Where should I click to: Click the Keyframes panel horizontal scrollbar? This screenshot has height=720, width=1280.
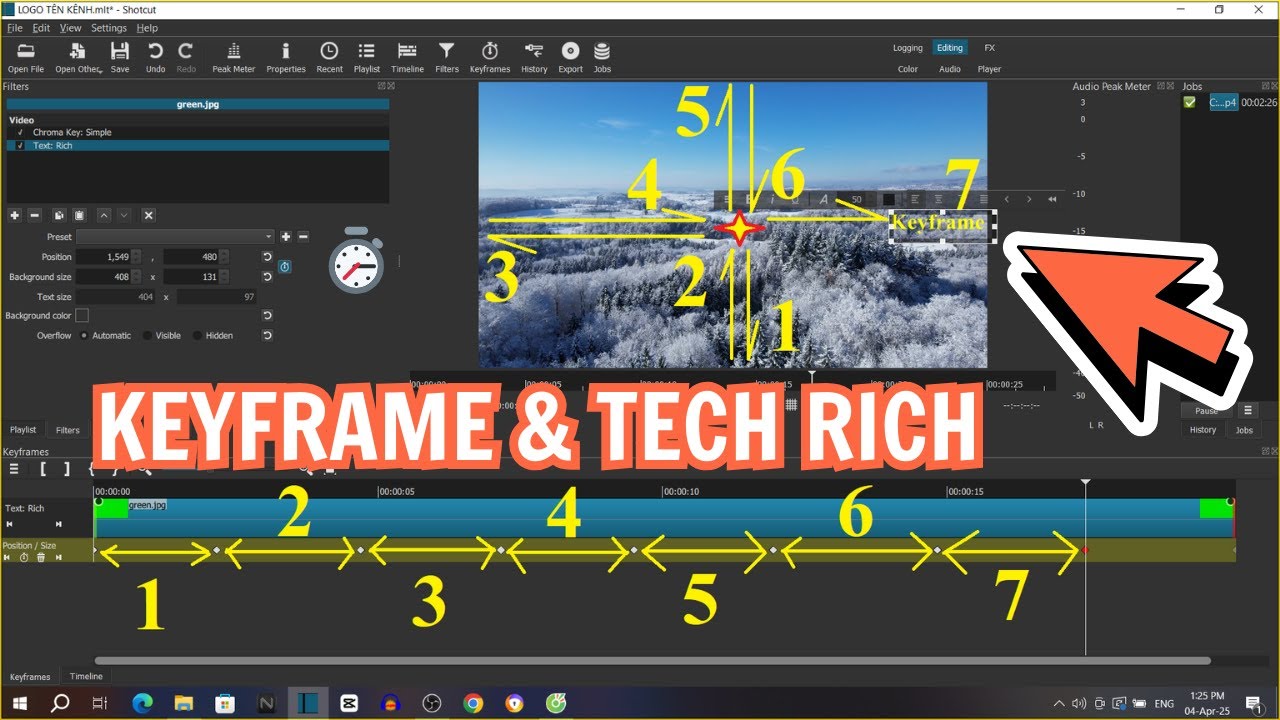coord(652,661)
